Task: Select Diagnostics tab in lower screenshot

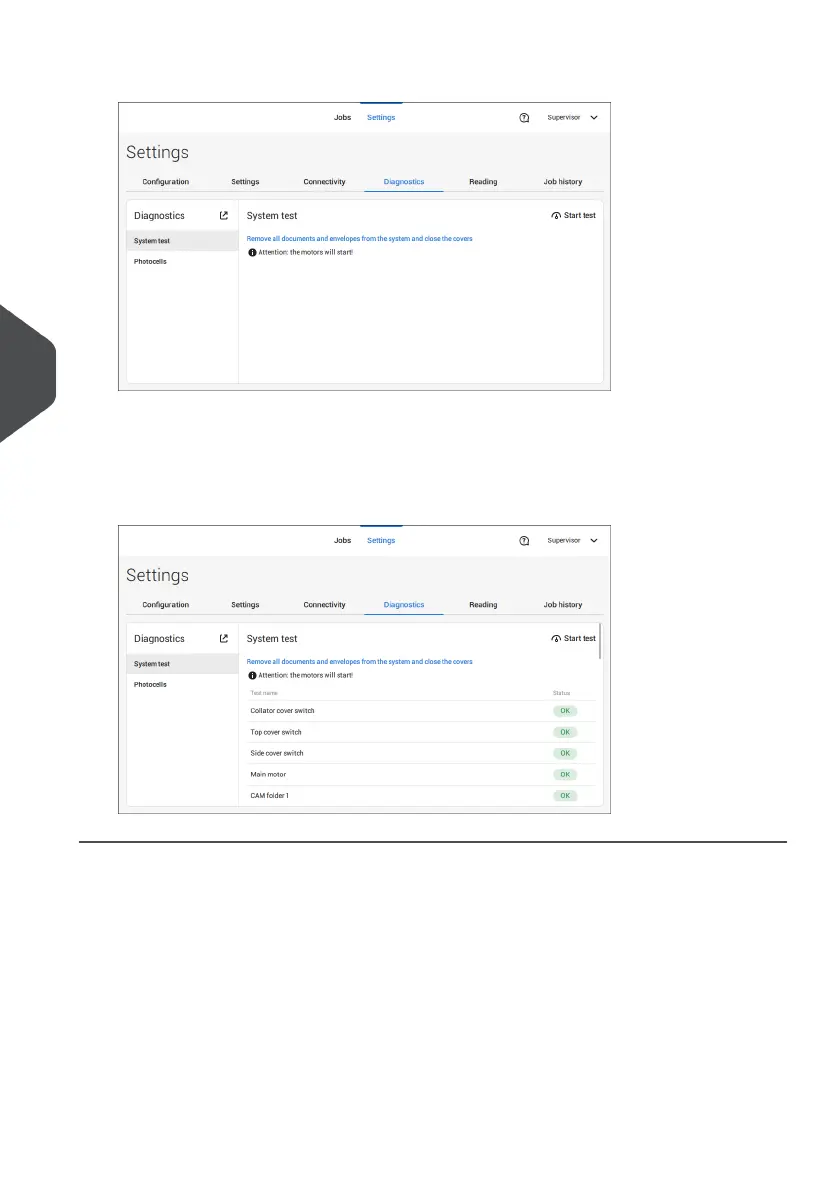Action: (403, 605)
